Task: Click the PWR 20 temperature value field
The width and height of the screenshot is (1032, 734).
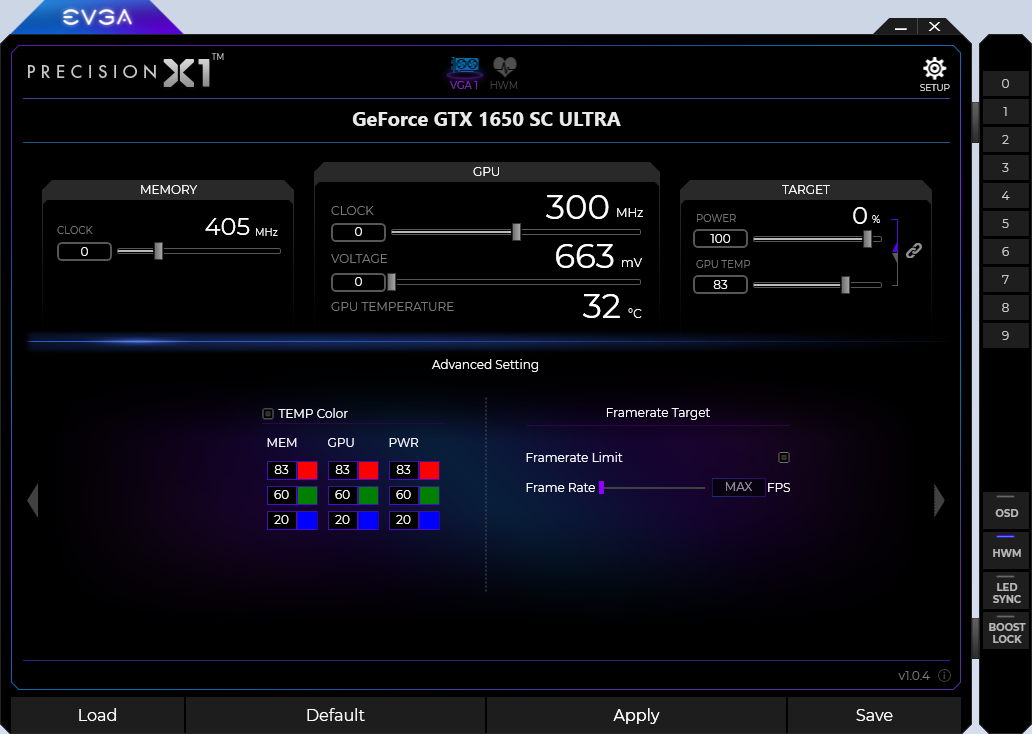Action: click(x=403, y=520)
